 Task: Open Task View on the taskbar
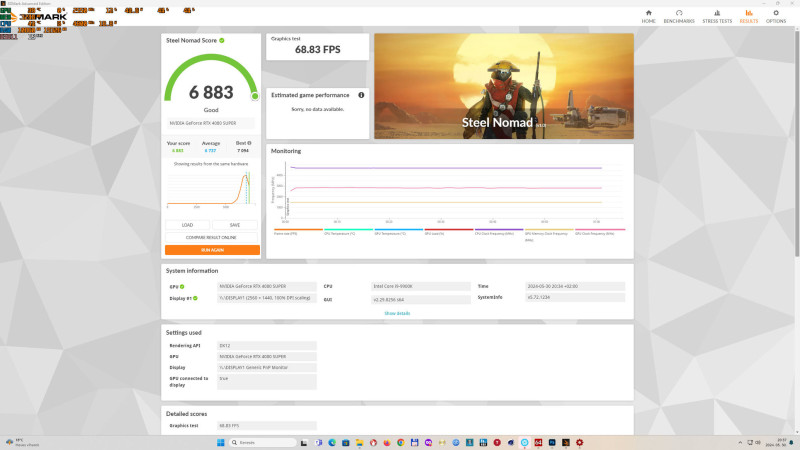(x=304, y=442)
